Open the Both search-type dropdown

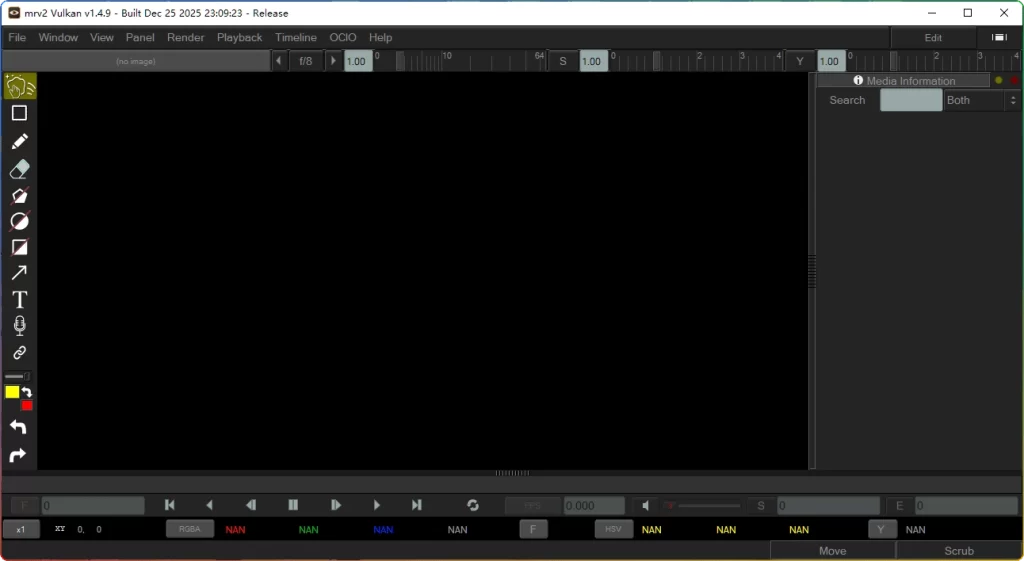[x=982, y=100]
